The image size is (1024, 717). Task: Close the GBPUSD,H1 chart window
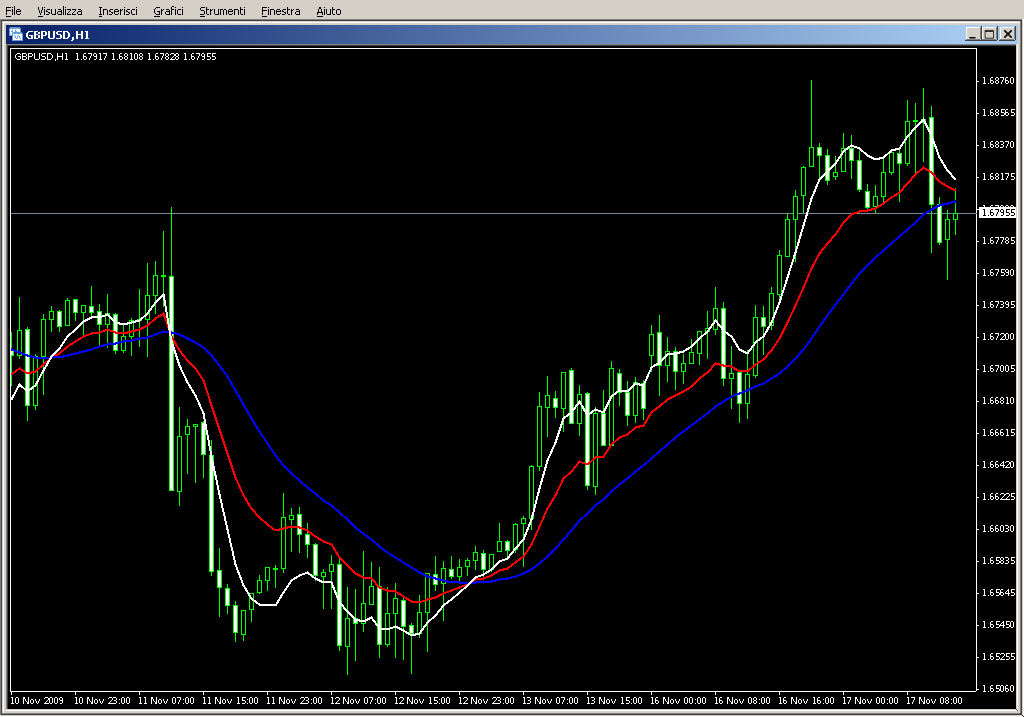[x=1008, y=34]
